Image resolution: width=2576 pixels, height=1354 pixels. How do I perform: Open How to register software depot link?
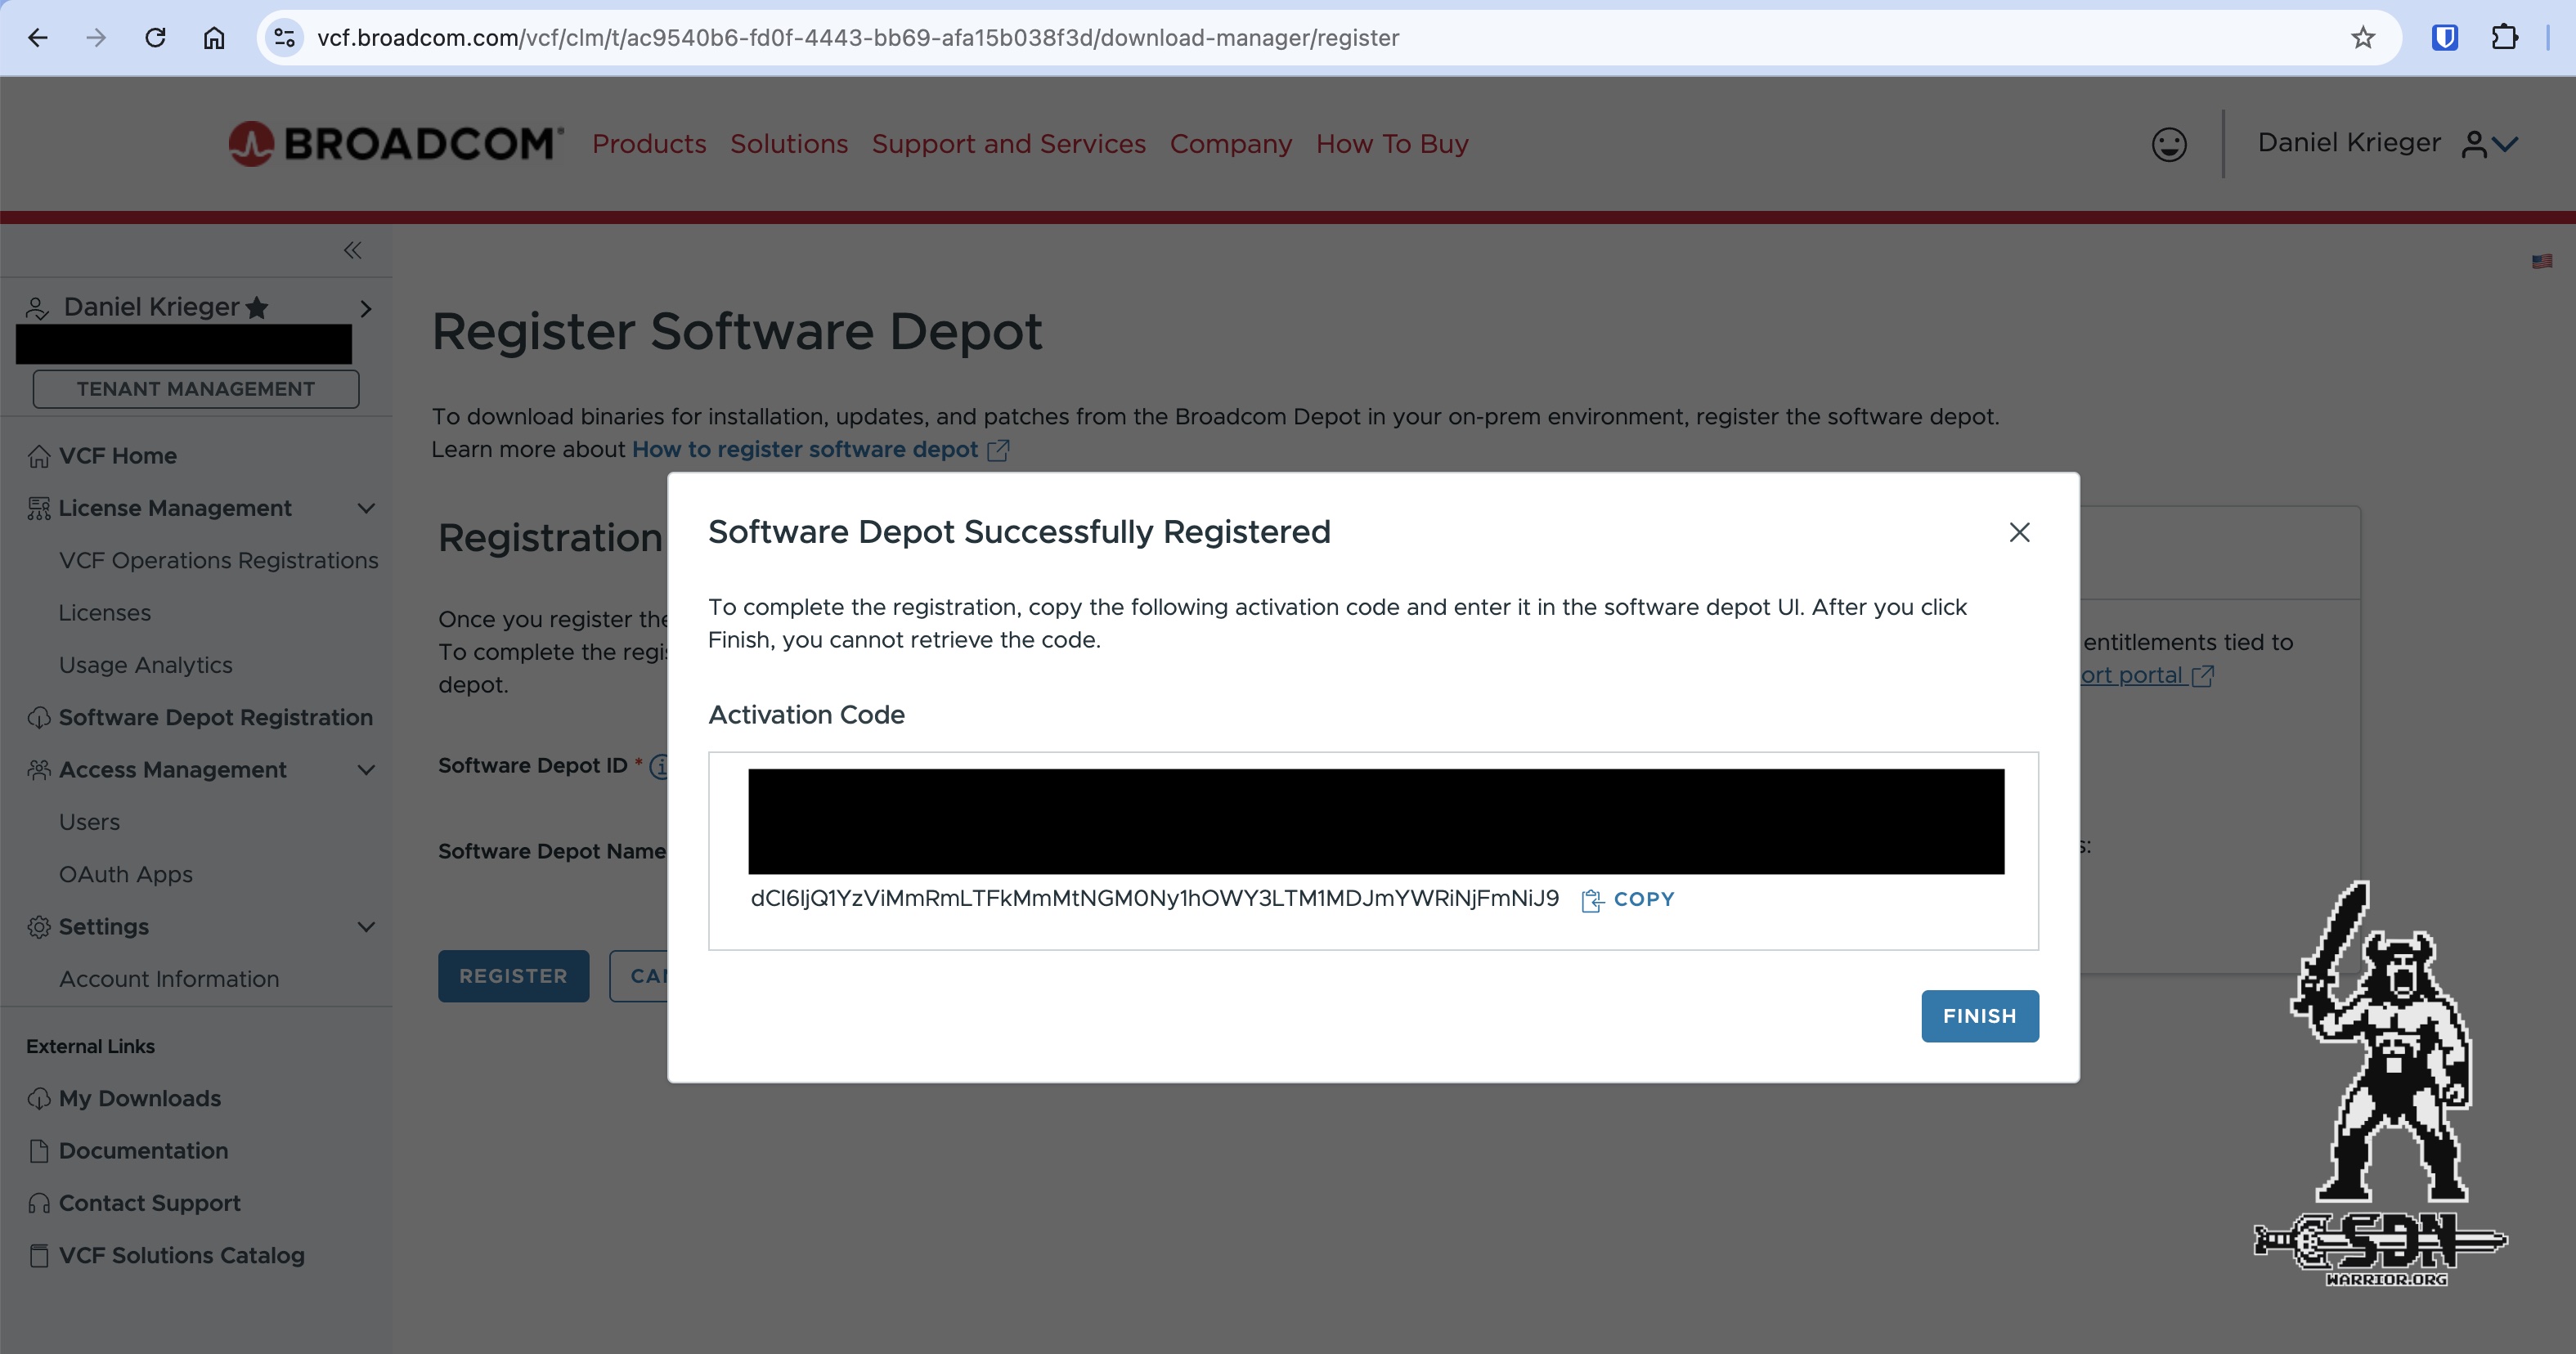click(820, 450)
